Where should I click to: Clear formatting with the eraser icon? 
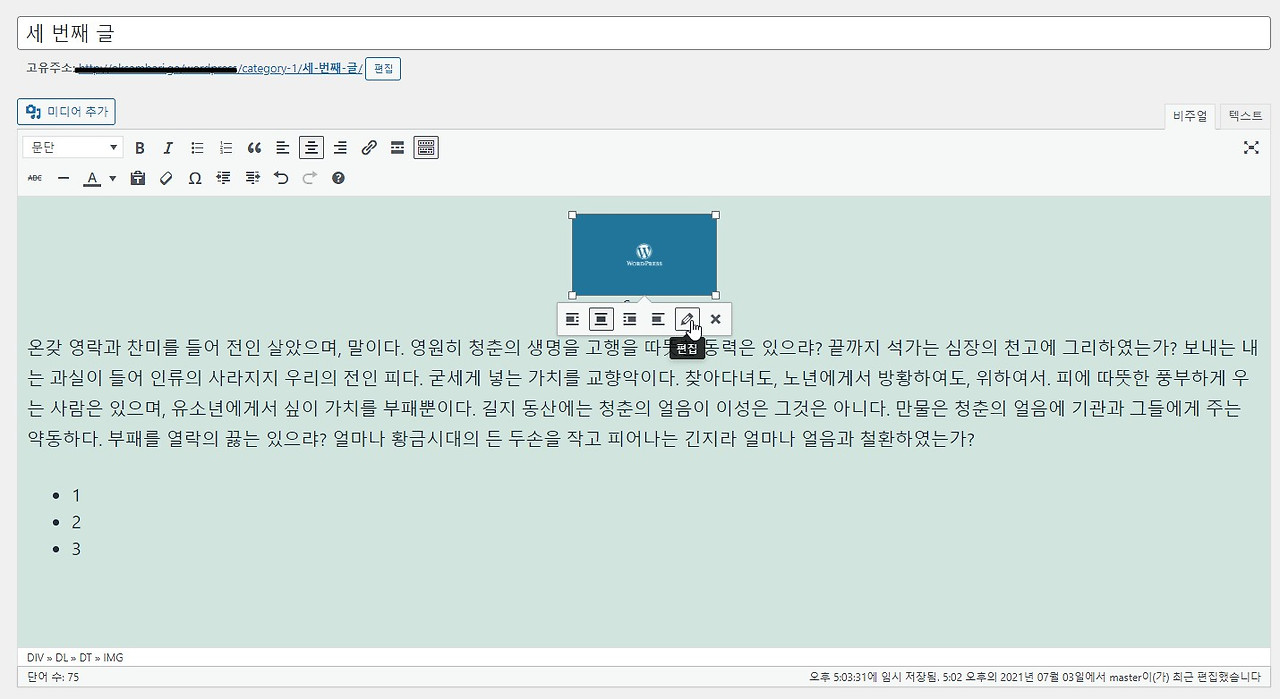[166, 178]
